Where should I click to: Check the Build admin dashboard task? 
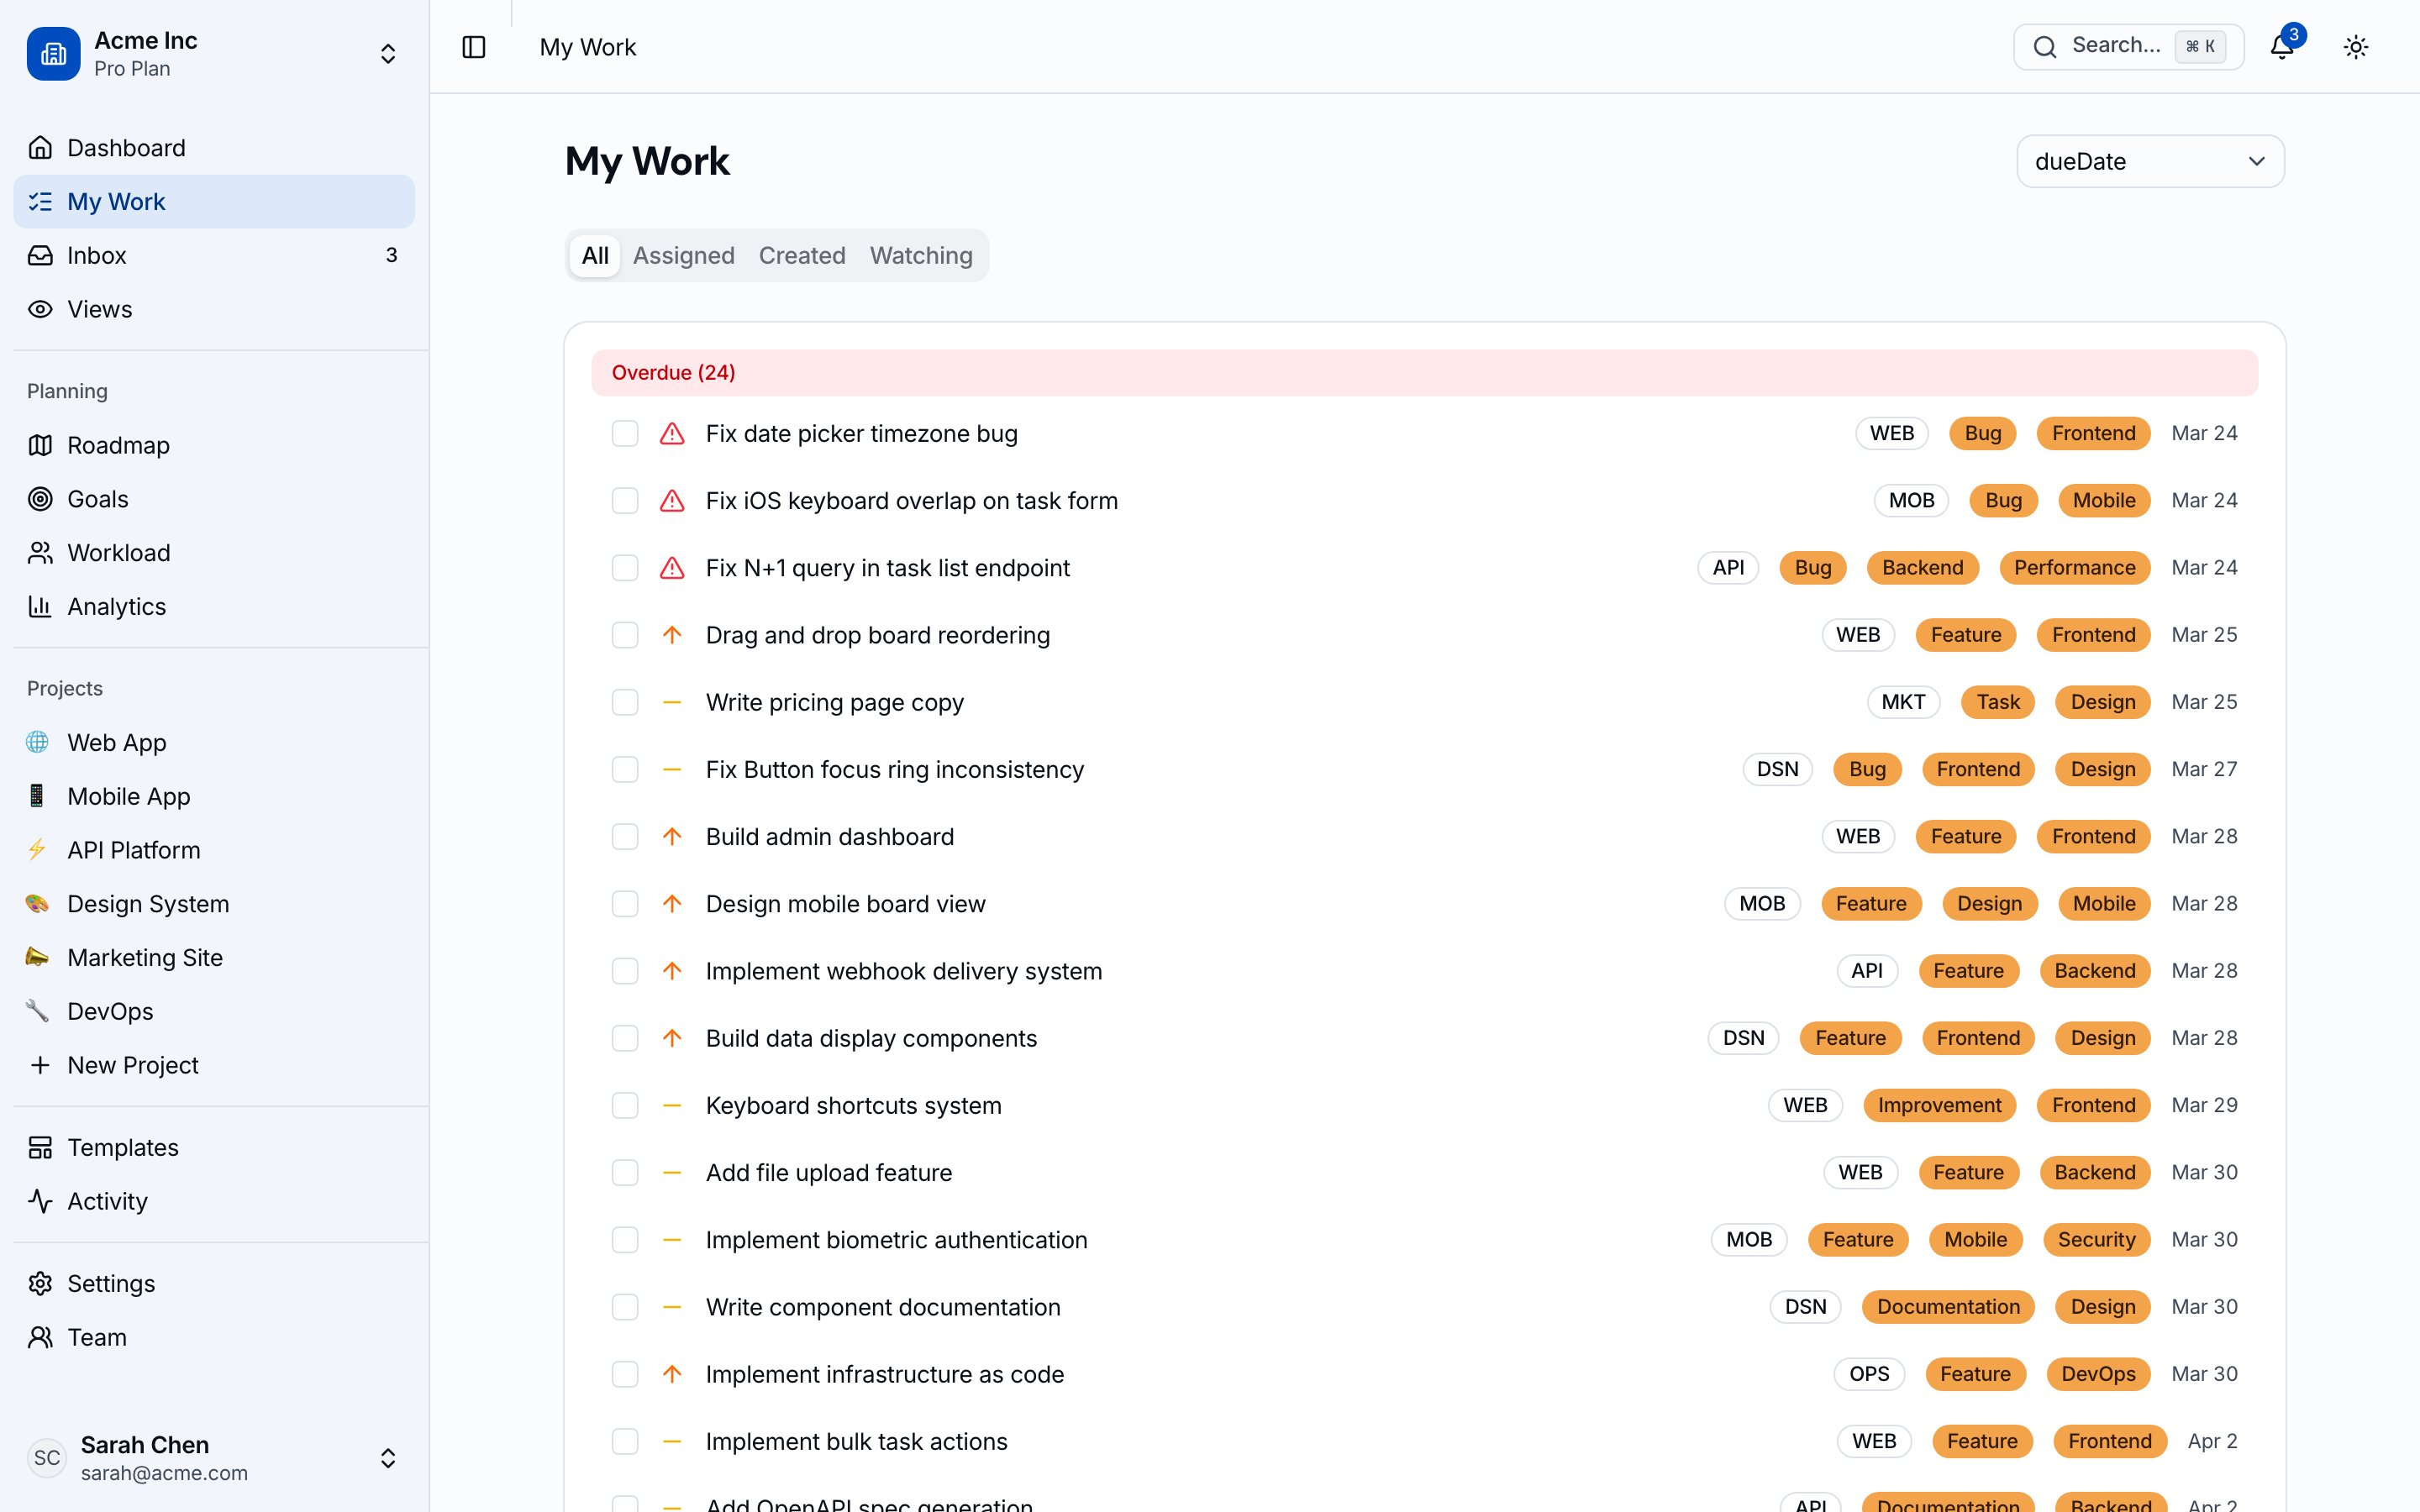pos(624,836)
